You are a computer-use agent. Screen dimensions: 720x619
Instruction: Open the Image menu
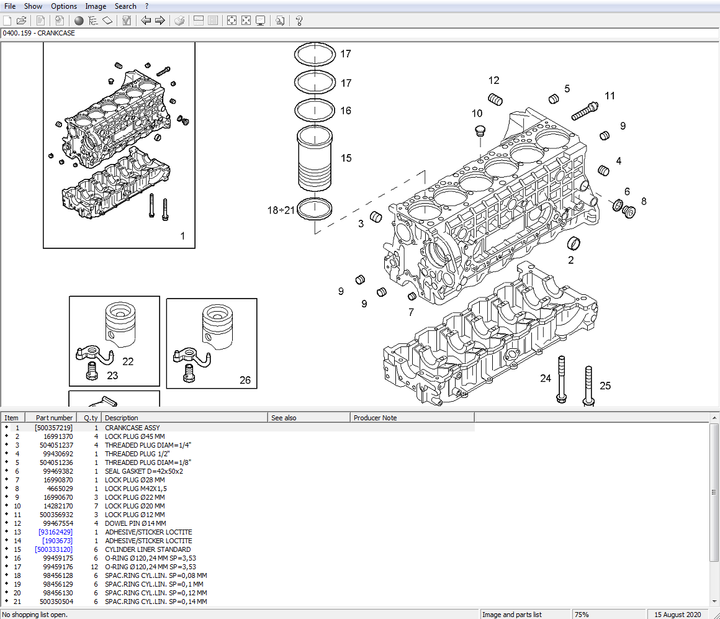[96, 6]
